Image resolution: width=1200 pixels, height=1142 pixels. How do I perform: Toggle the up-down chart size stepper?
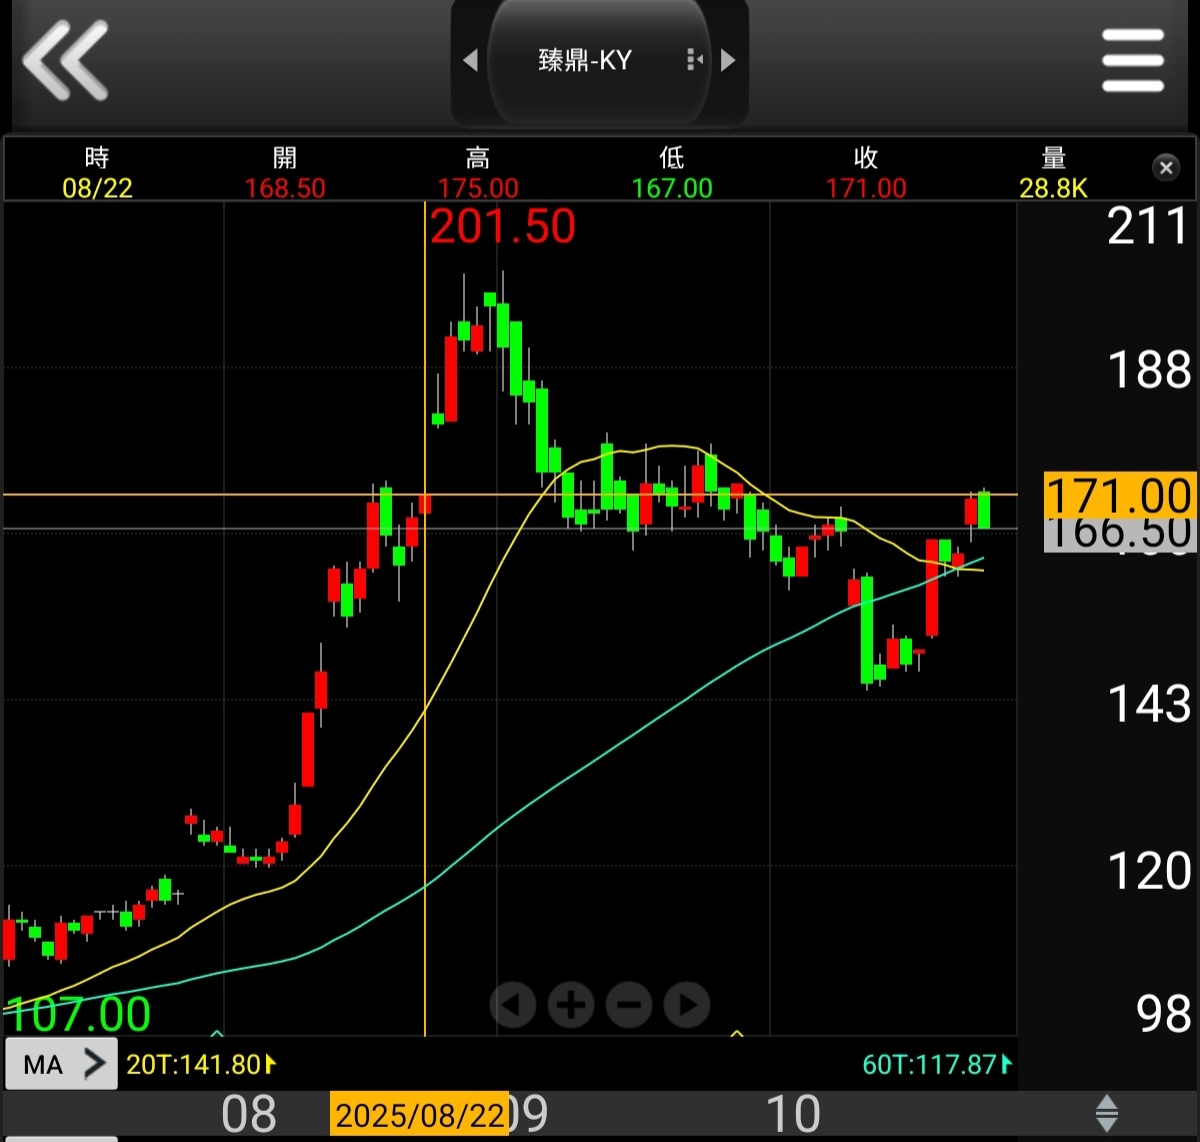tap(1107, 1113)
